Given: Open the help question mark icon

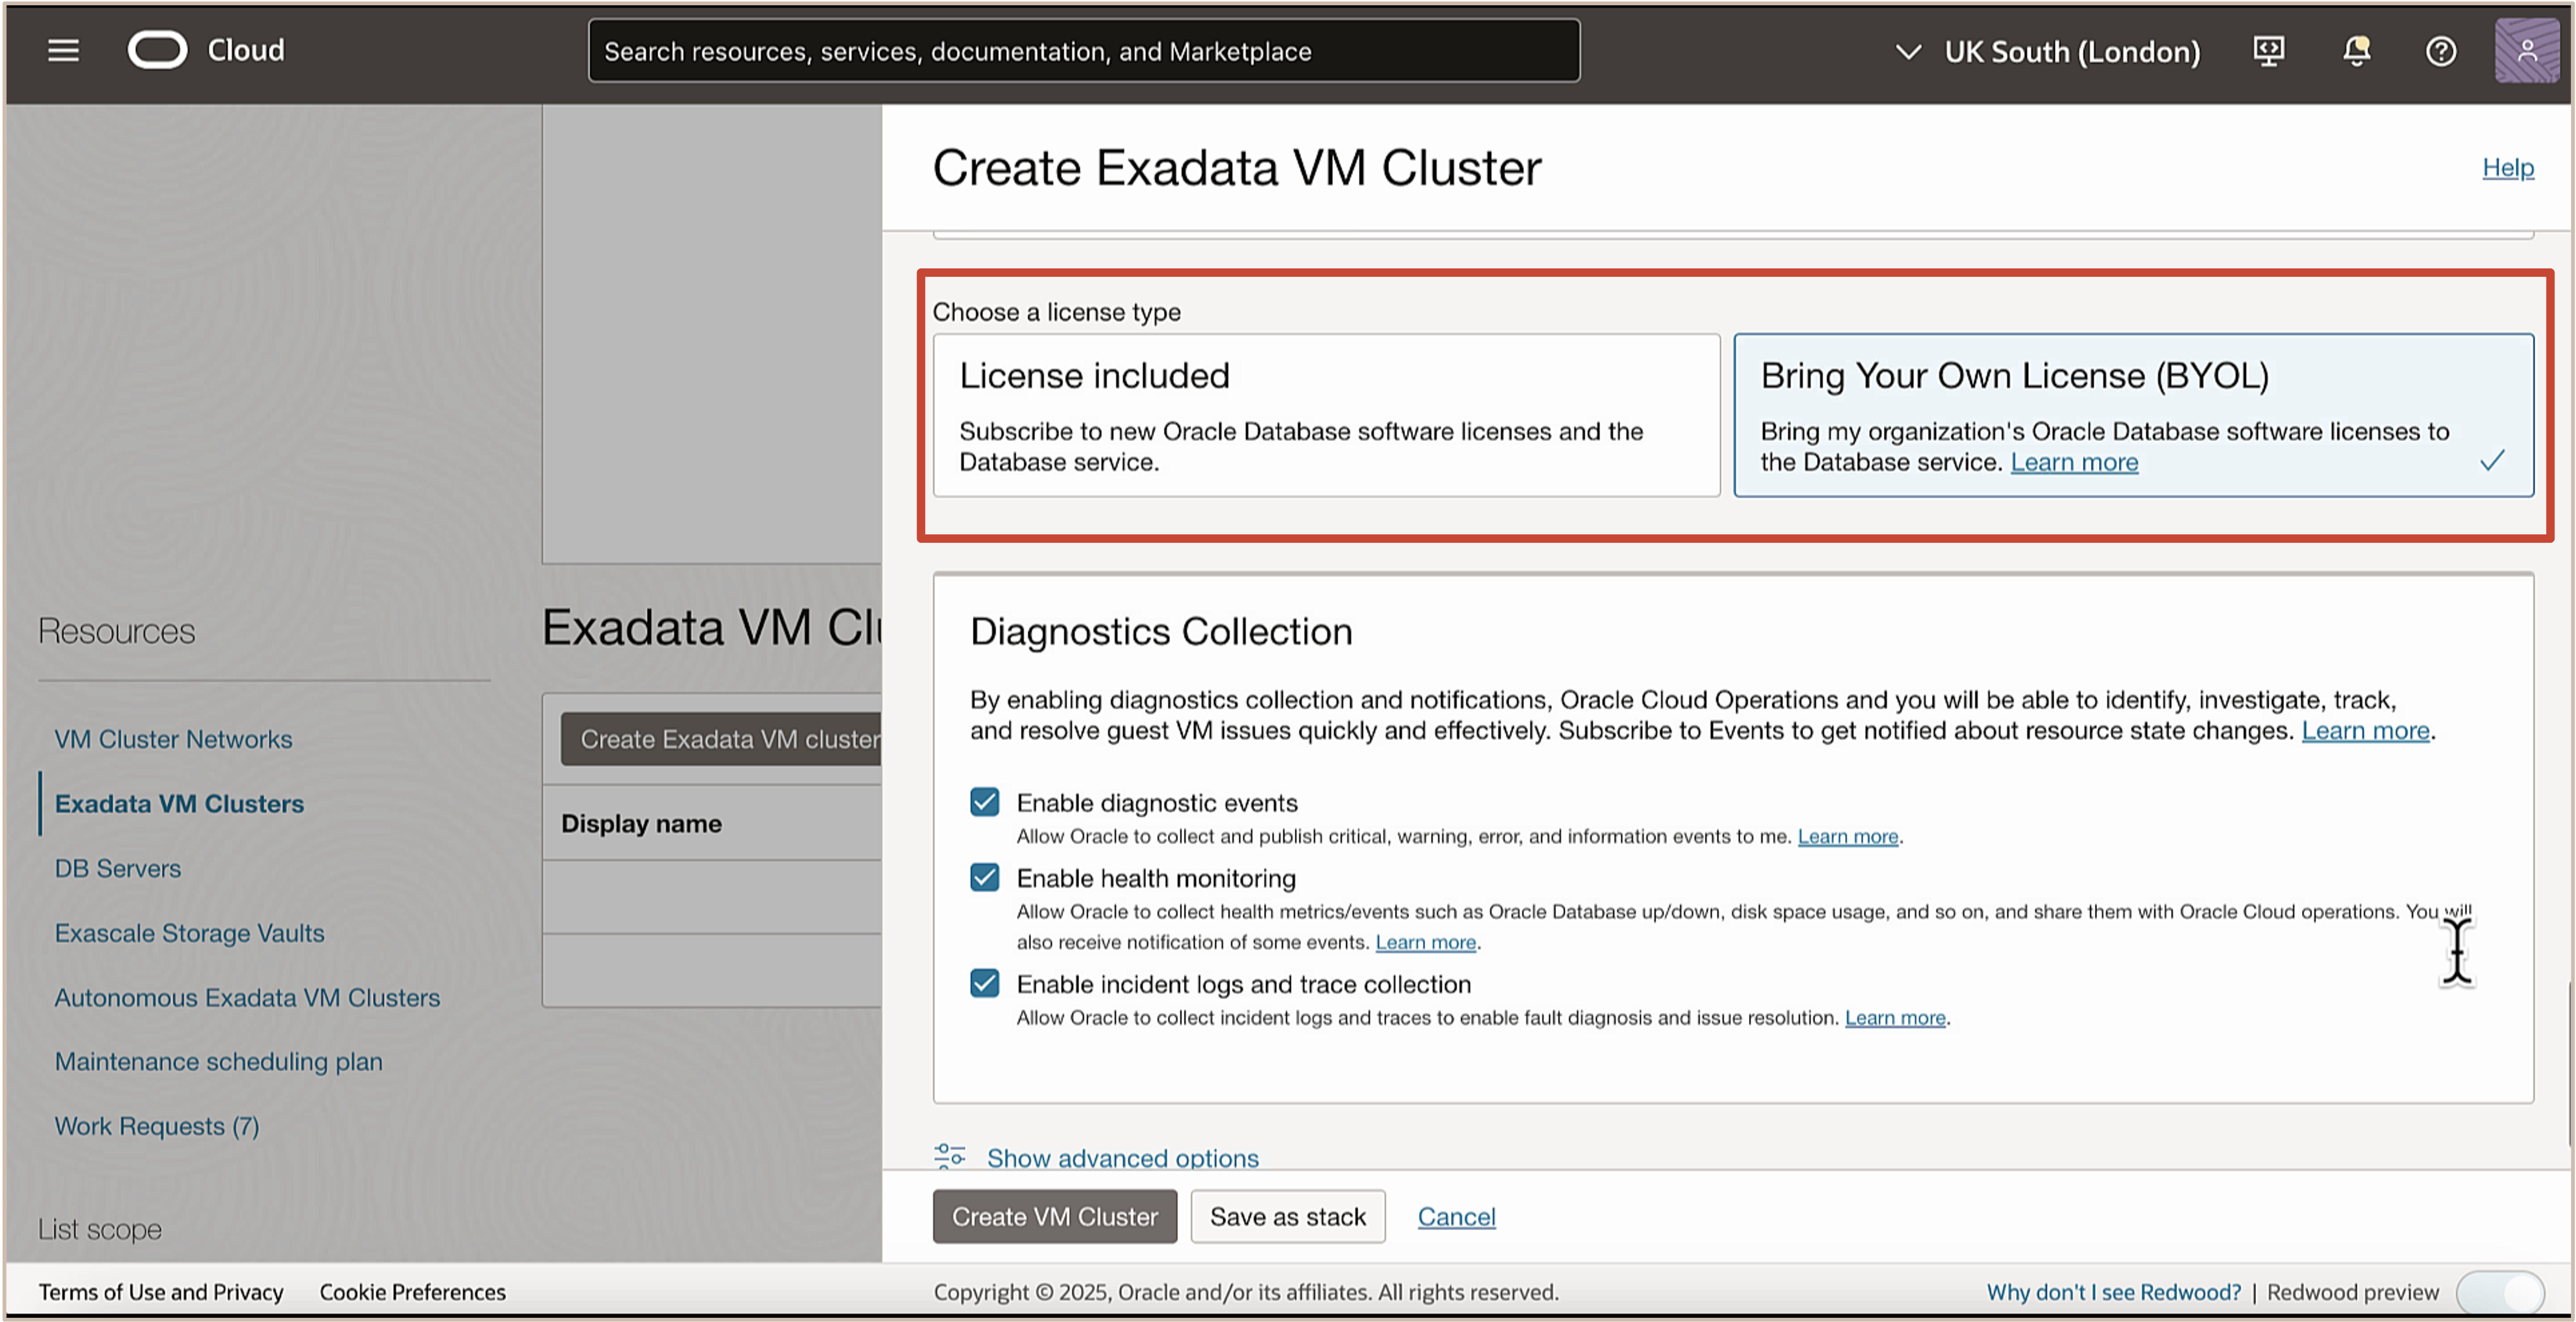Looking at the screenshot, I should pos(2441,51).
